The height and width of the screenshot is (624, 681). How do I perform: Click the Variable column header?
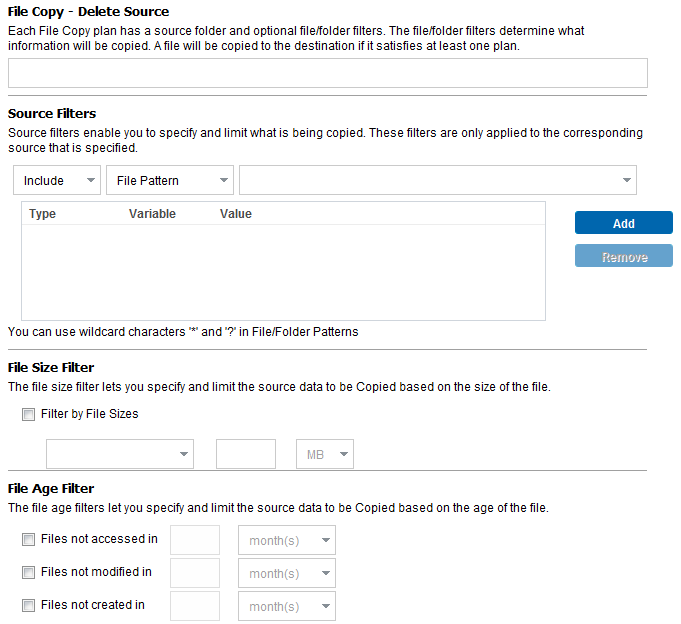click(152, 214)
